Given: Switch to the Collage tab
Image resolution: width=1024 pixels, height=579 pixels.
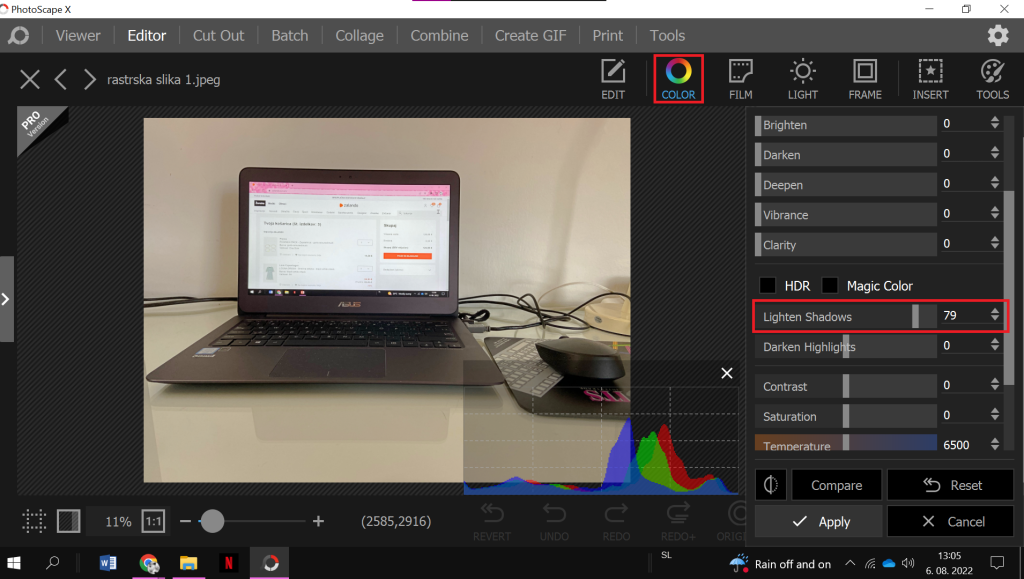Looking at the screenshot, I should [359, 35].
